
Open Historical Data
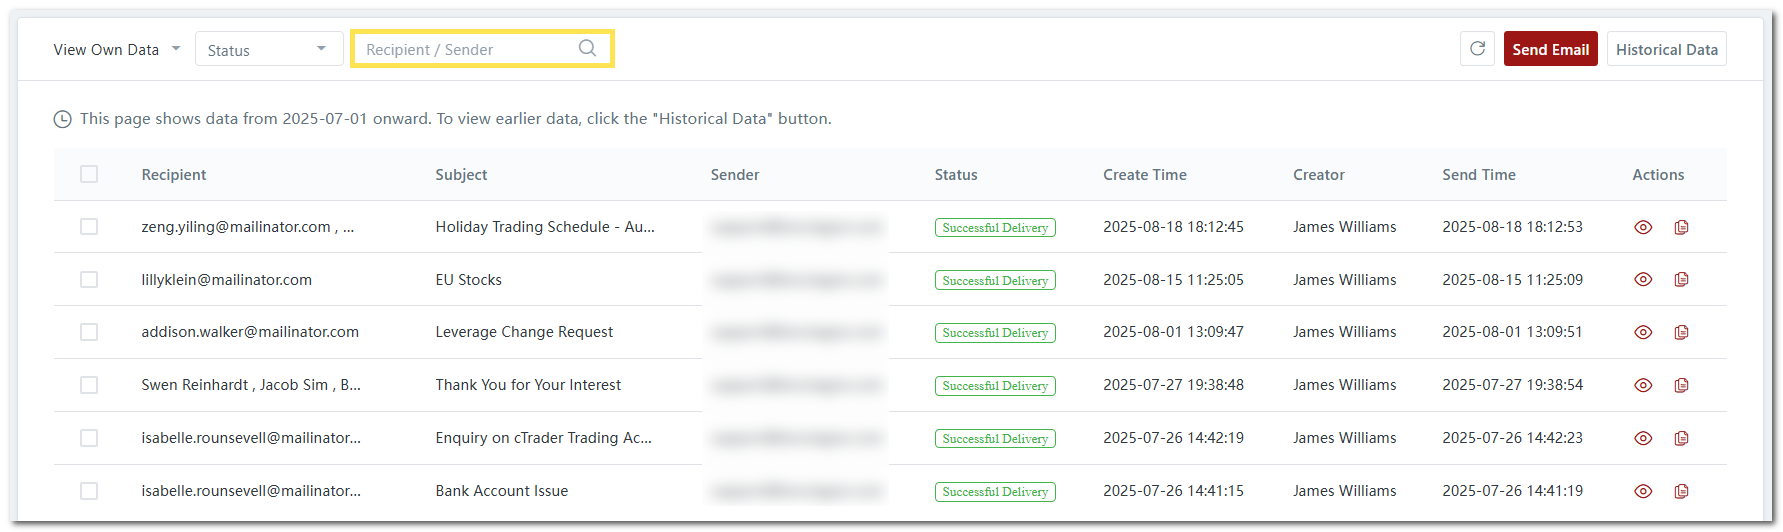[x=1666, y=49]
